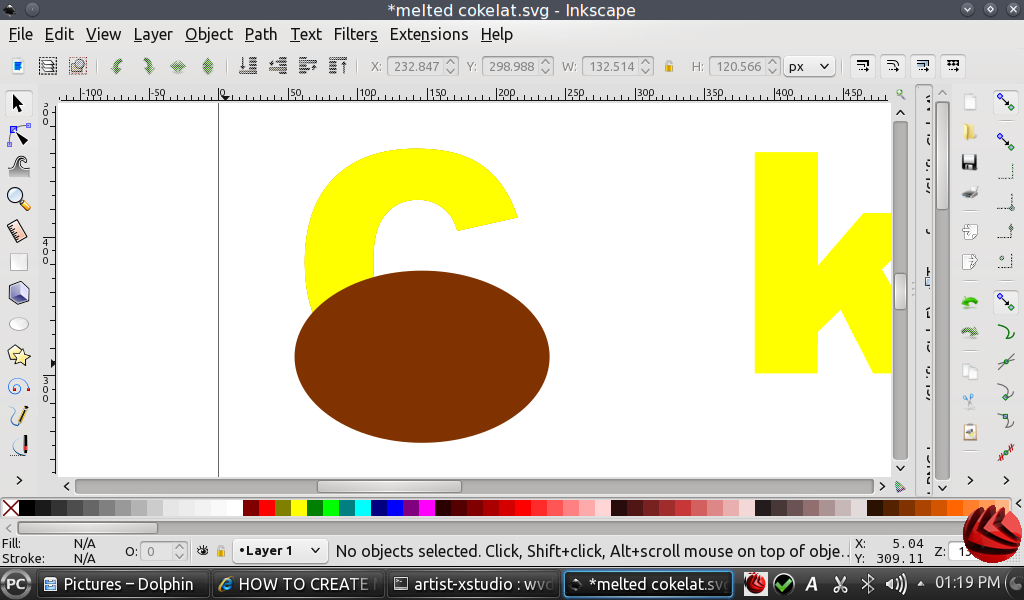Select the Node editing tool
The width and height of the screenshot is (1024, 600).
coord(18,135)
